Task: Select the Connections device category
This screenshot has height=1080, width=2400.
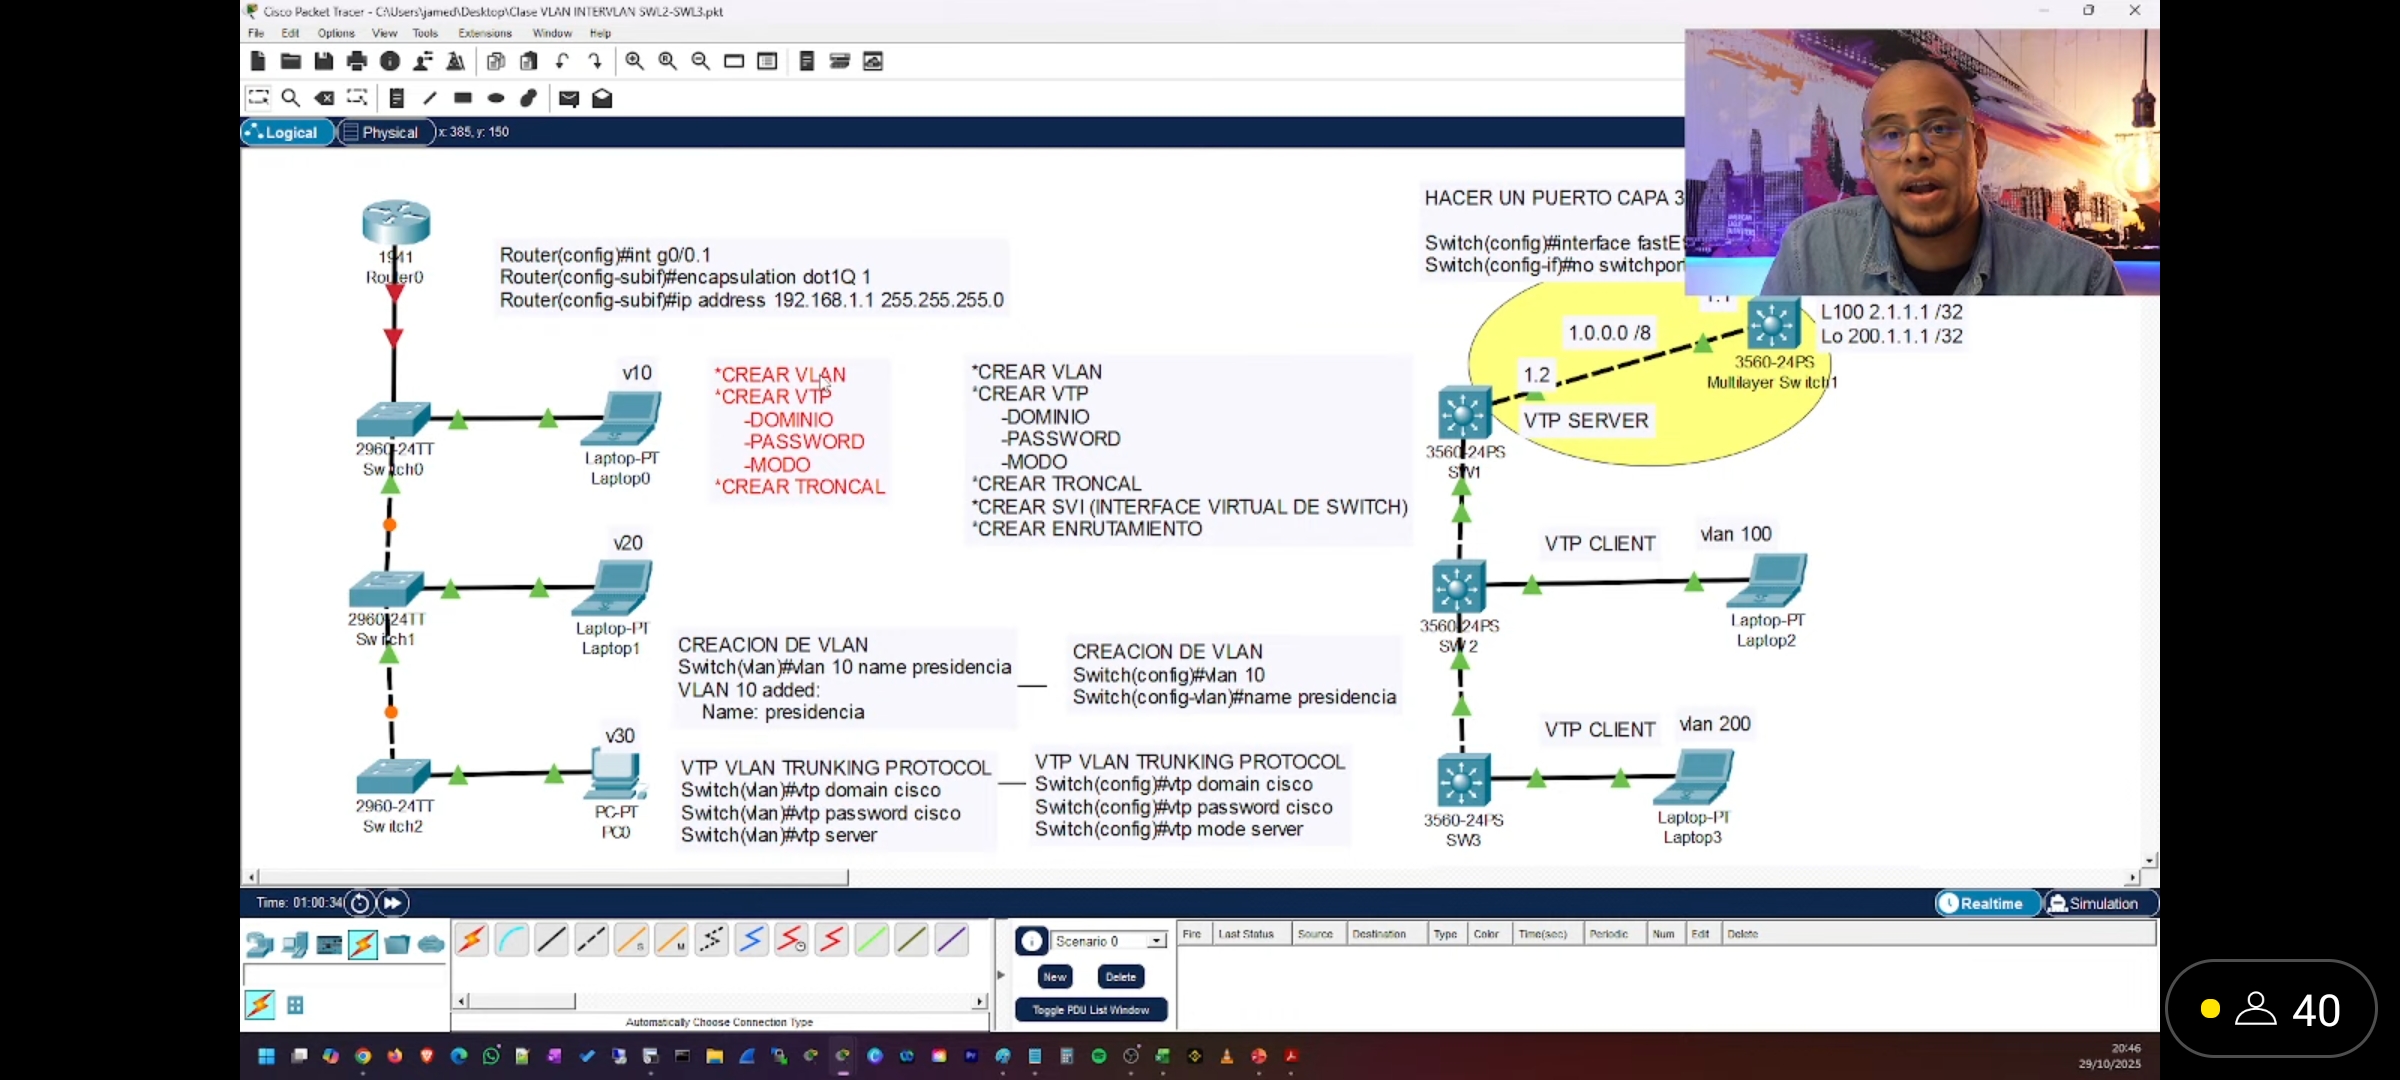Action: (x=363, y=944)
